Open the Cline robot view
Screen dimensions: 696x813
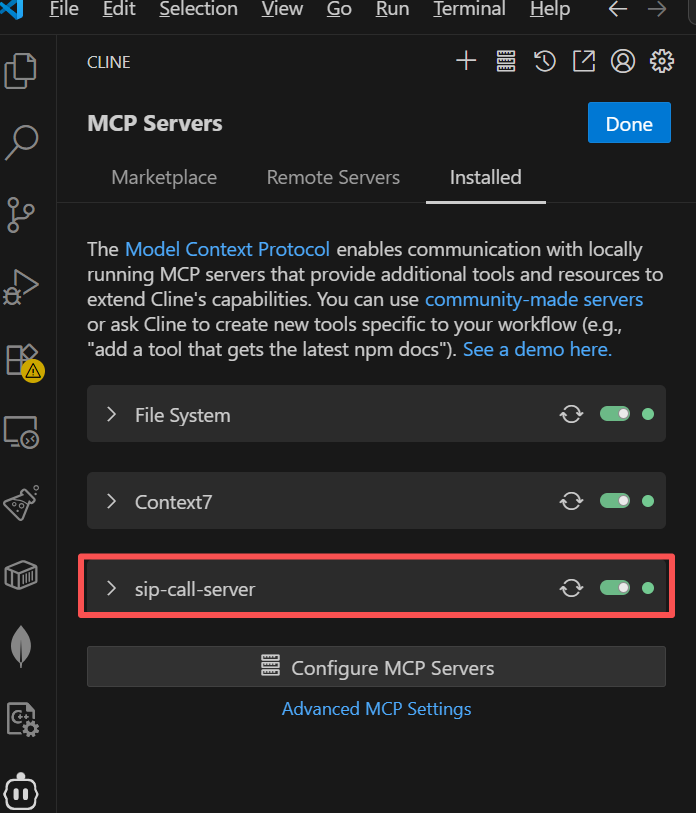21,791
